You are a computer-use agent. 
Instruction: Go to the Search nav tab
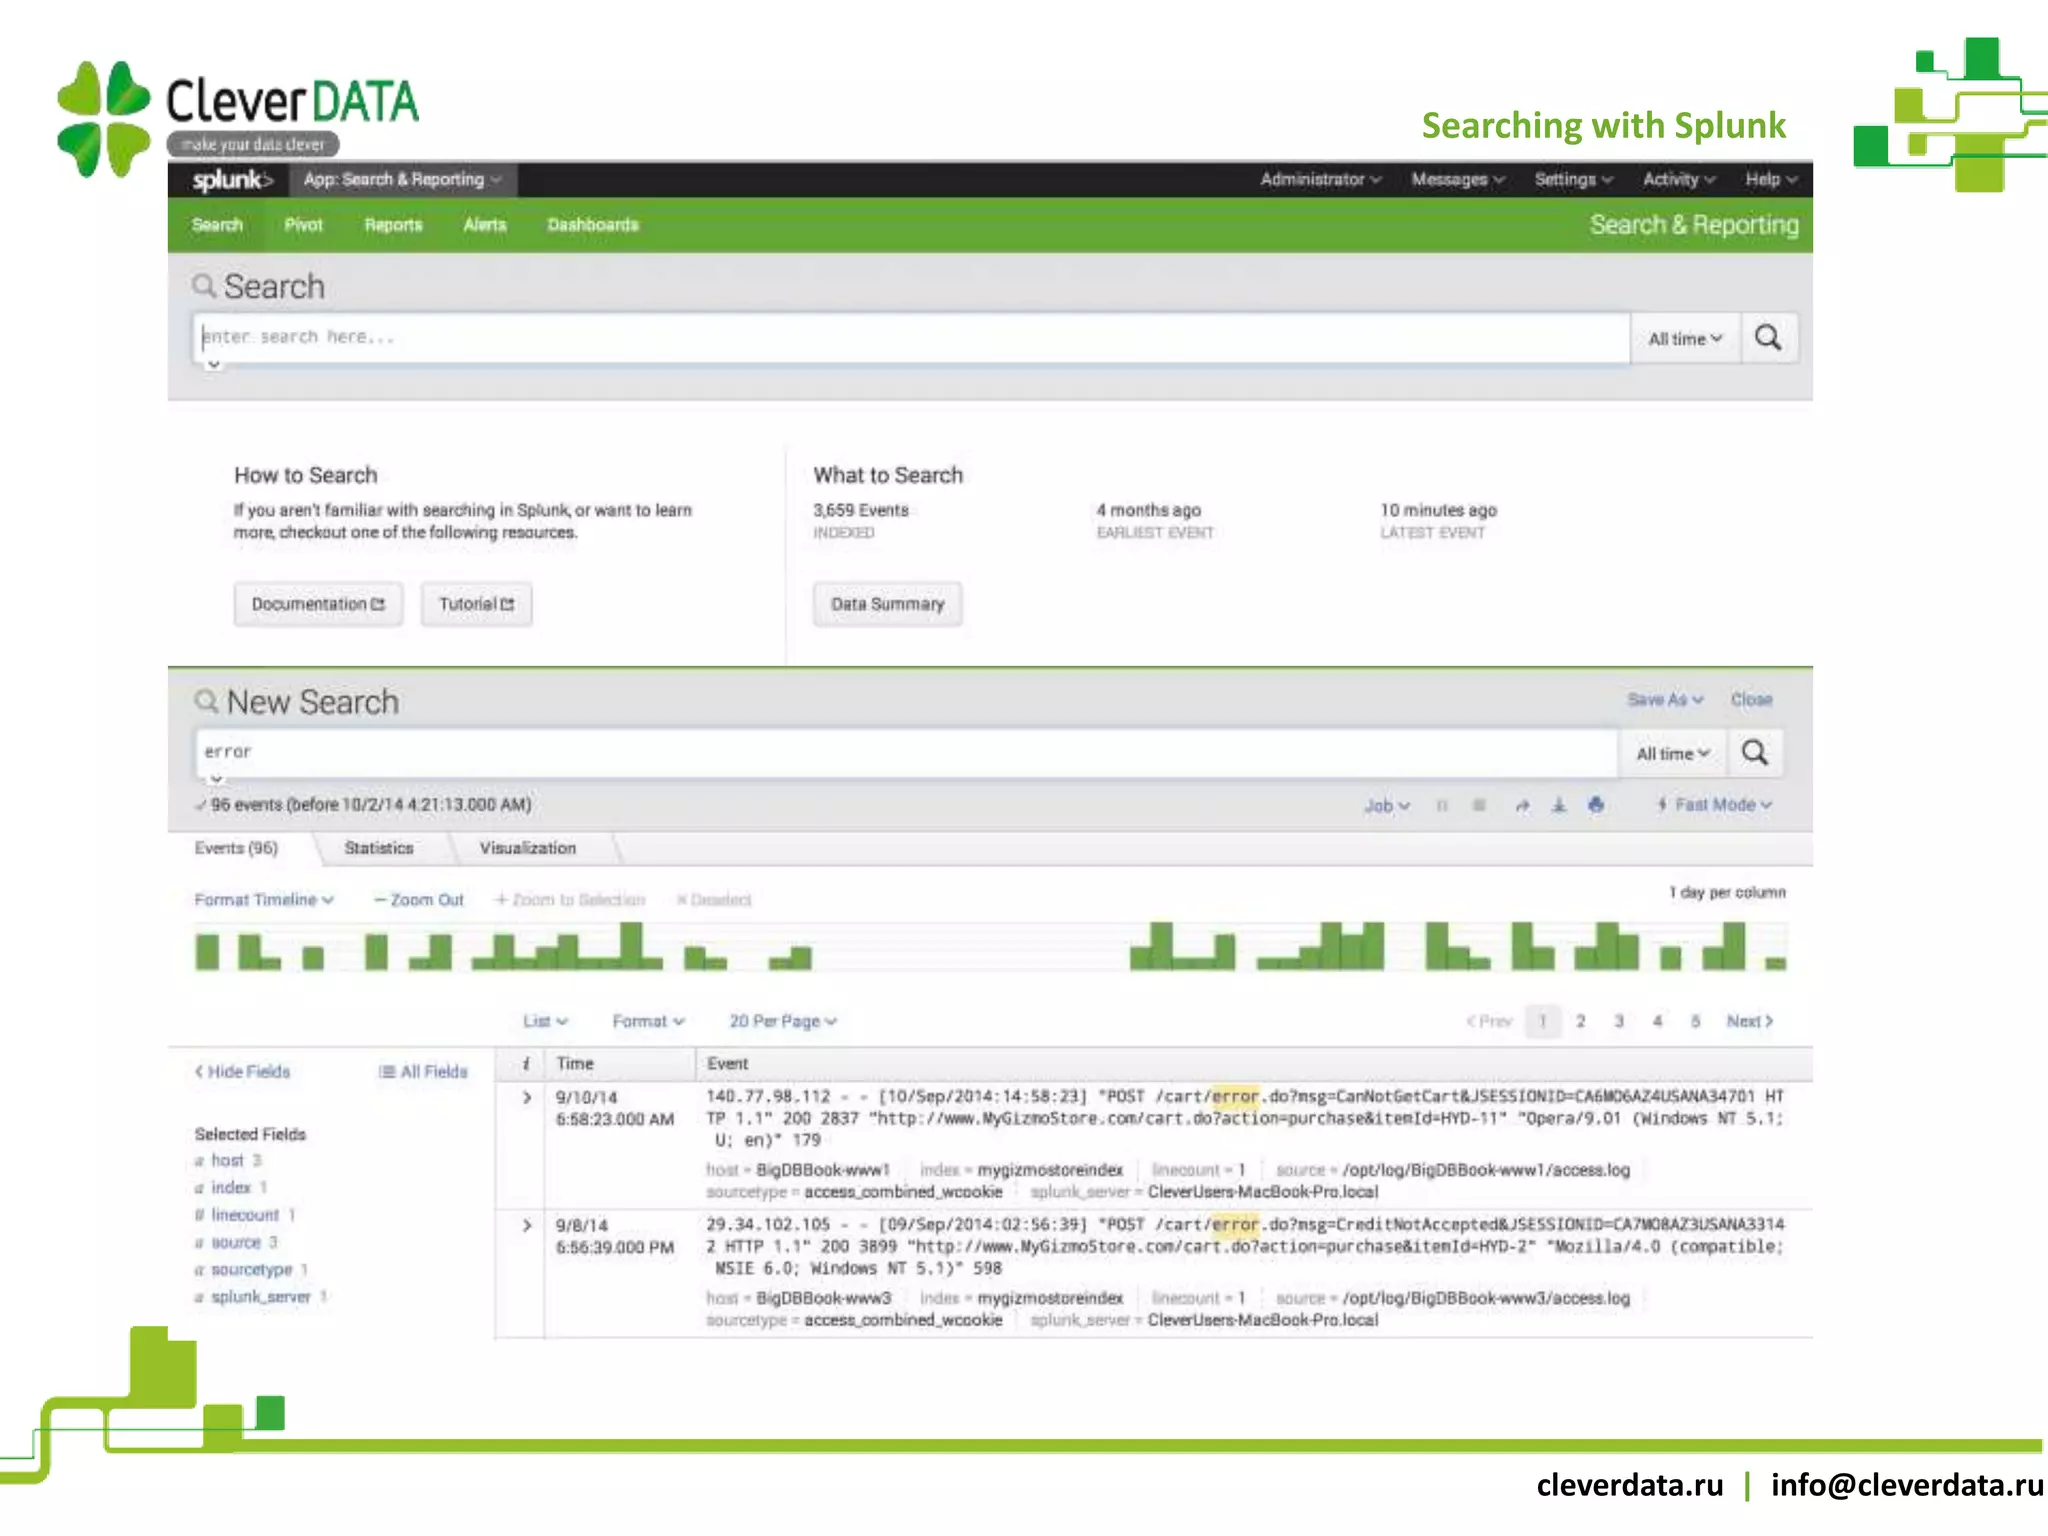coord(217,225)
